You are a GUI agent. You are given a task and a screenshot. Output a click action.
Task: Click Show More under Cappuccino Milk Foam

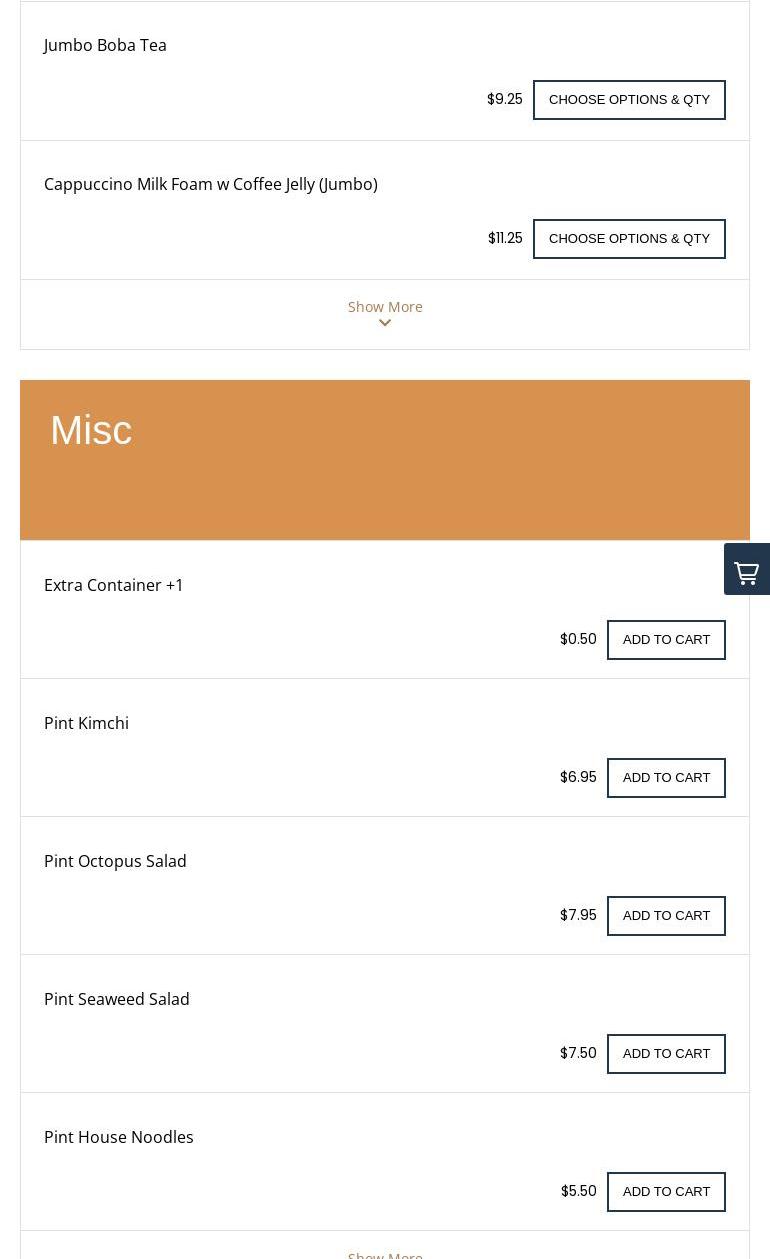(385, 306)
